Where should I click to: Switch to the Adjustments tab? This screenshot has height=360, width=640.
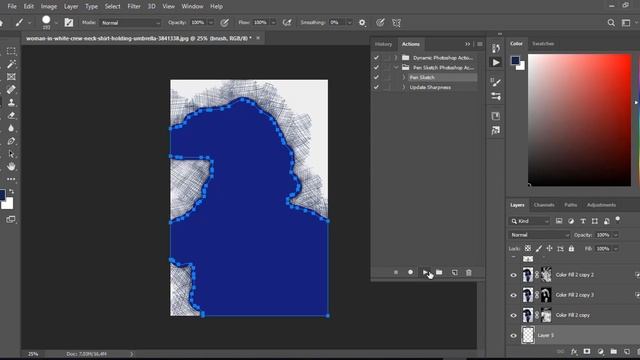point(601,205)
